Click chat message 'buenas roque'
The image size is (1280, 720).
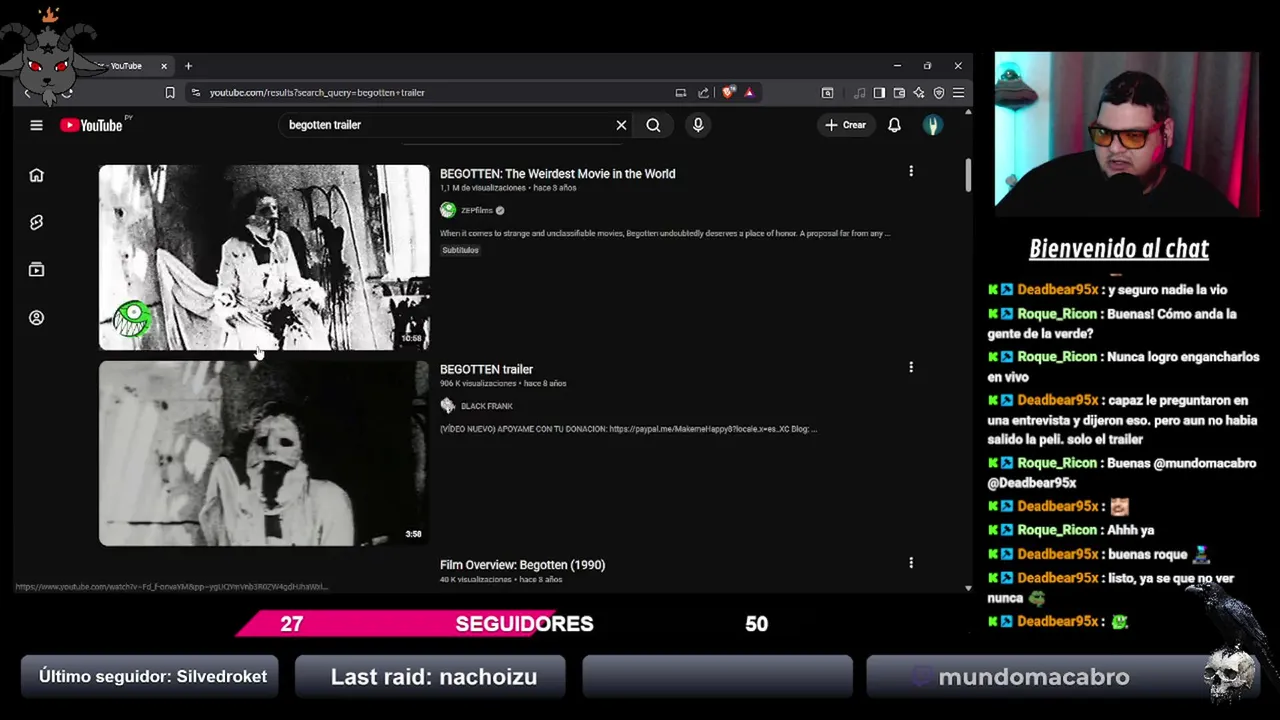tap(1147, 554)
